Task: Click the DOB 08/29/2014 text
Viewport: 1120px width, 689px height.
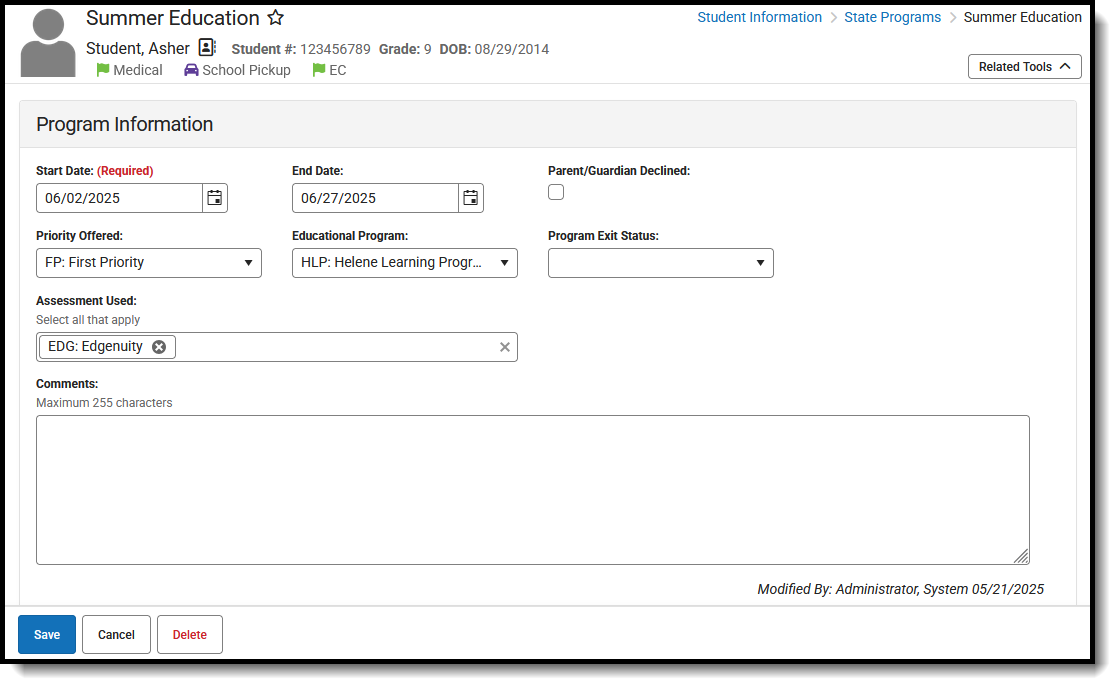Action: 494,49
